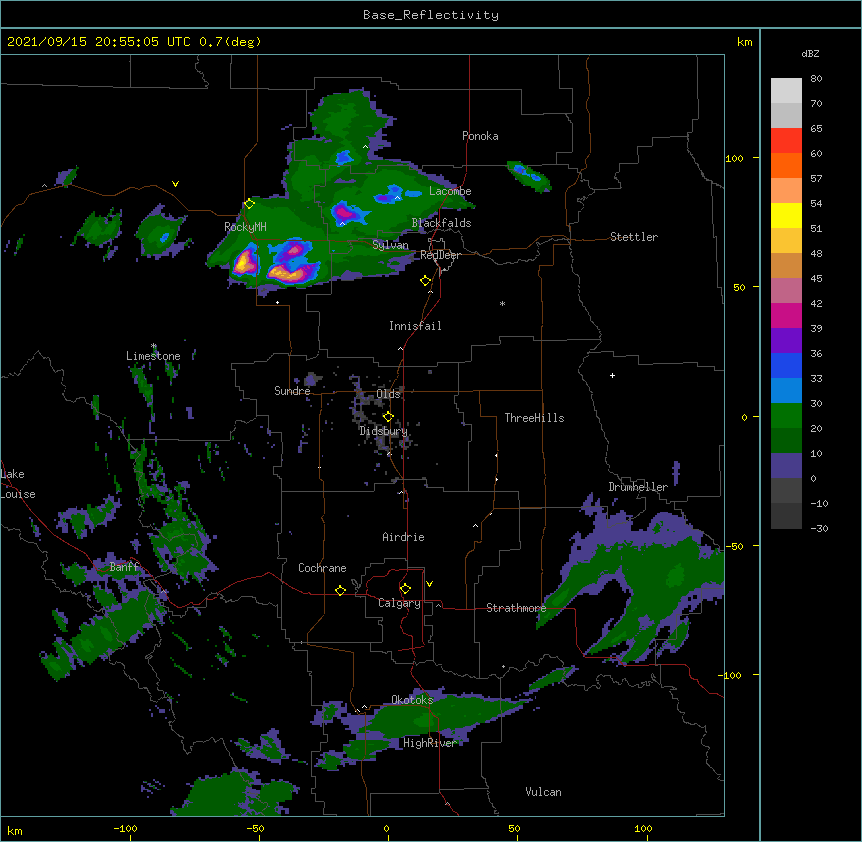This screenshot has height=842, width=862.
Task: Click the yellow diamond marker above Calgary
Action: coord(405,589)
